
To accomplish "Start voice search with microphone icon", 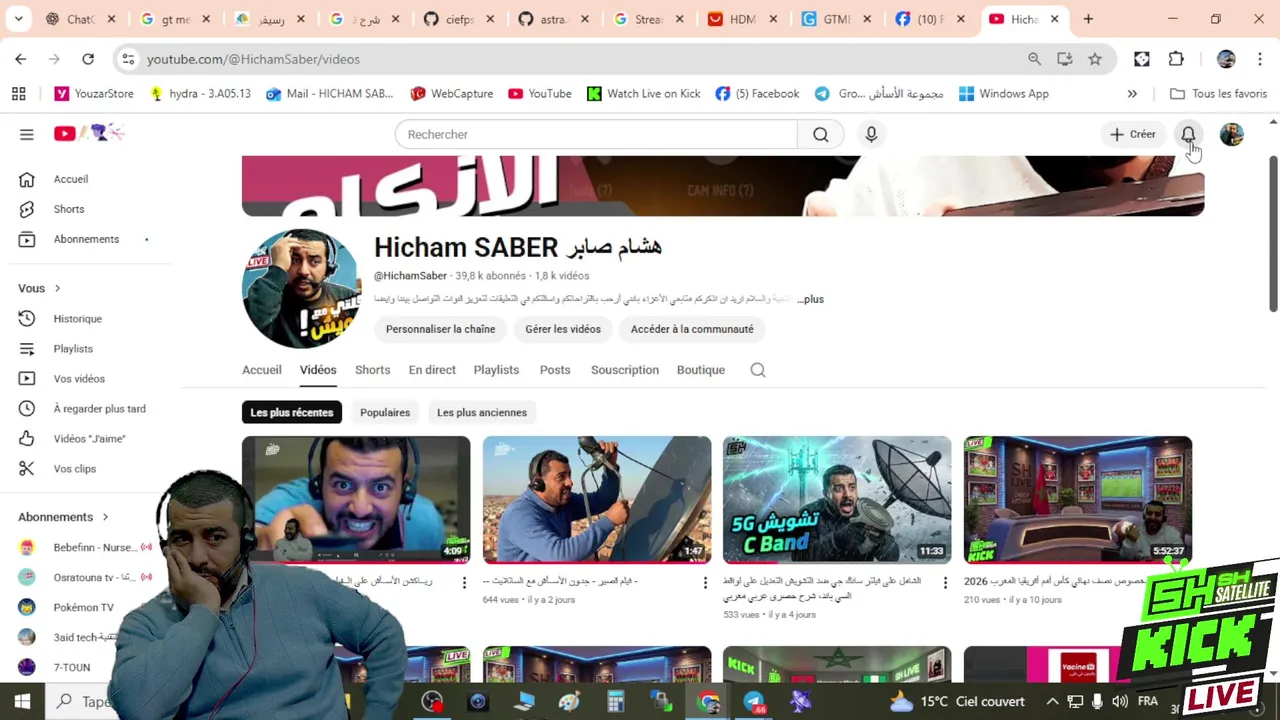I will coord(871,134).
